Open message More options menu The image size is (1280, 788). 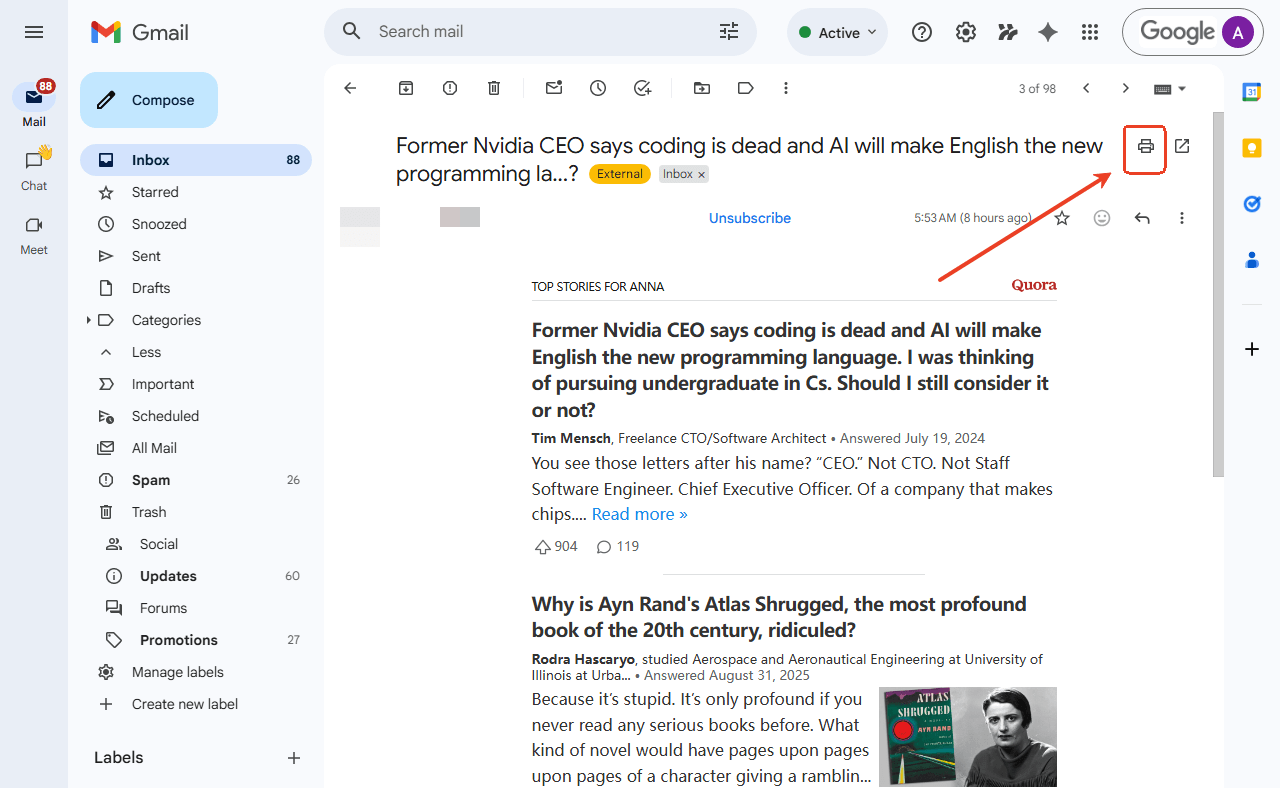click(1182, 218)
